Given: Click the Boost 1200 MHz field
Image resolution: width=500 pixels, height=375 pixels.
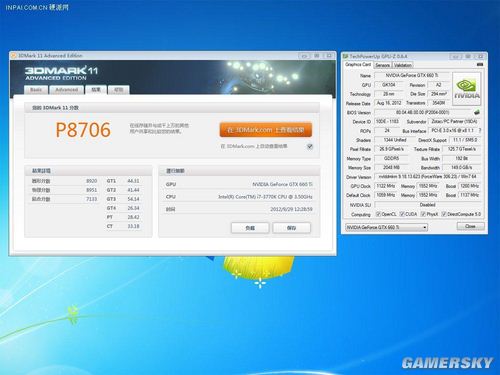Looking at the screenshot, I should pyautogui.click(x=470, y=186).
